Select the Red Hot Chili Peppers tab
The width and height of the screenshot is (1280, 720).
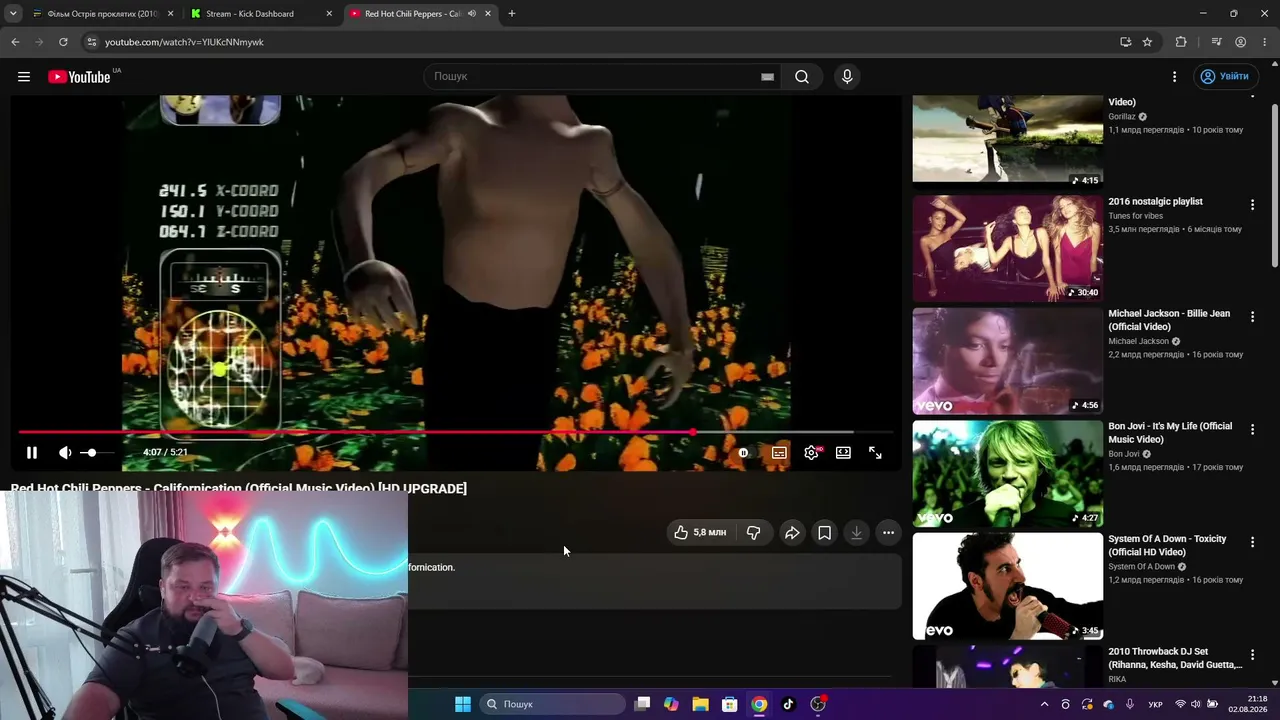point(412,14)
